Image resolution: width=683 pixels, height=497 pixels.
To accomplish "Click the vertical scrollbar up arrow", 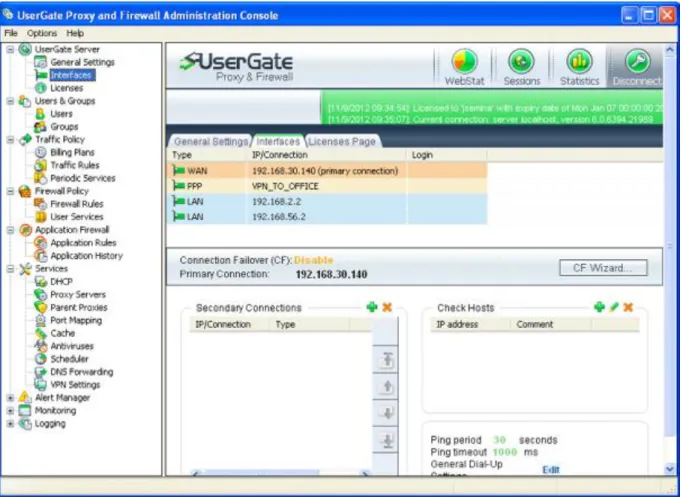I will (670, 50).
